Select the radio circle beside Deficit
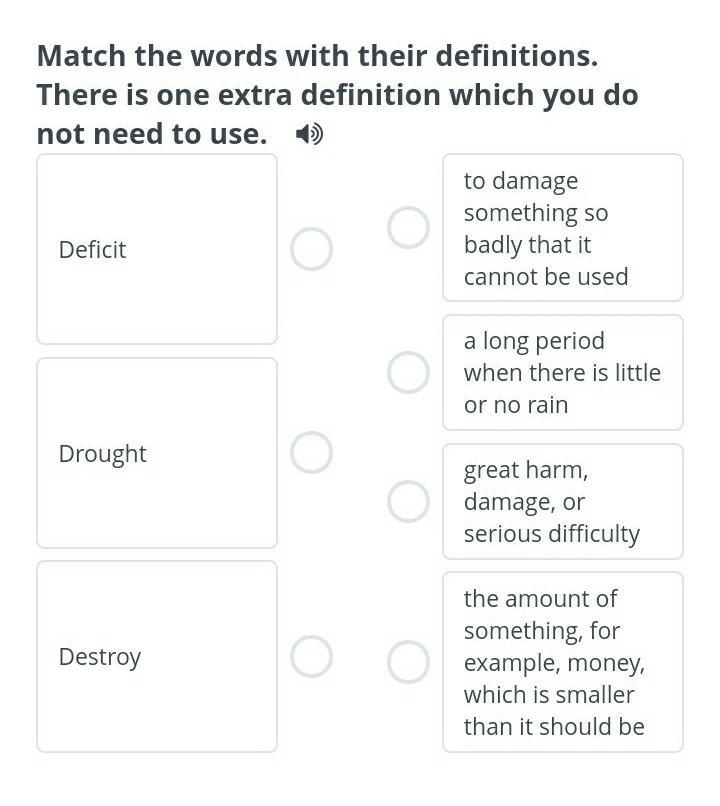The width and height of the screenshot is (720, 806). (311, 249)
